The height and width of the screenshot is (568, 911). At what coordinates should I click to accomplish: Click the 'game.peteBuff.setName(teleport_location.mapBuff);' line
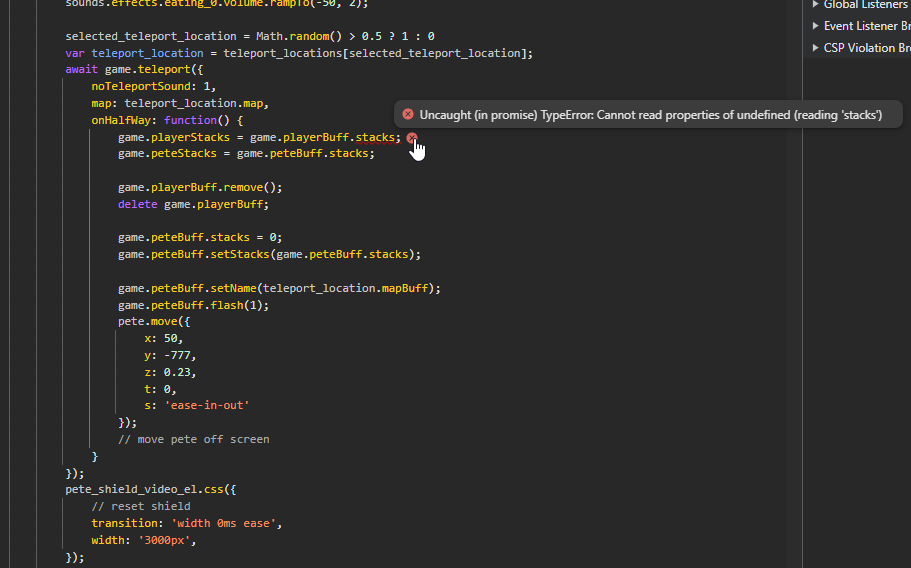pos(279,288)
